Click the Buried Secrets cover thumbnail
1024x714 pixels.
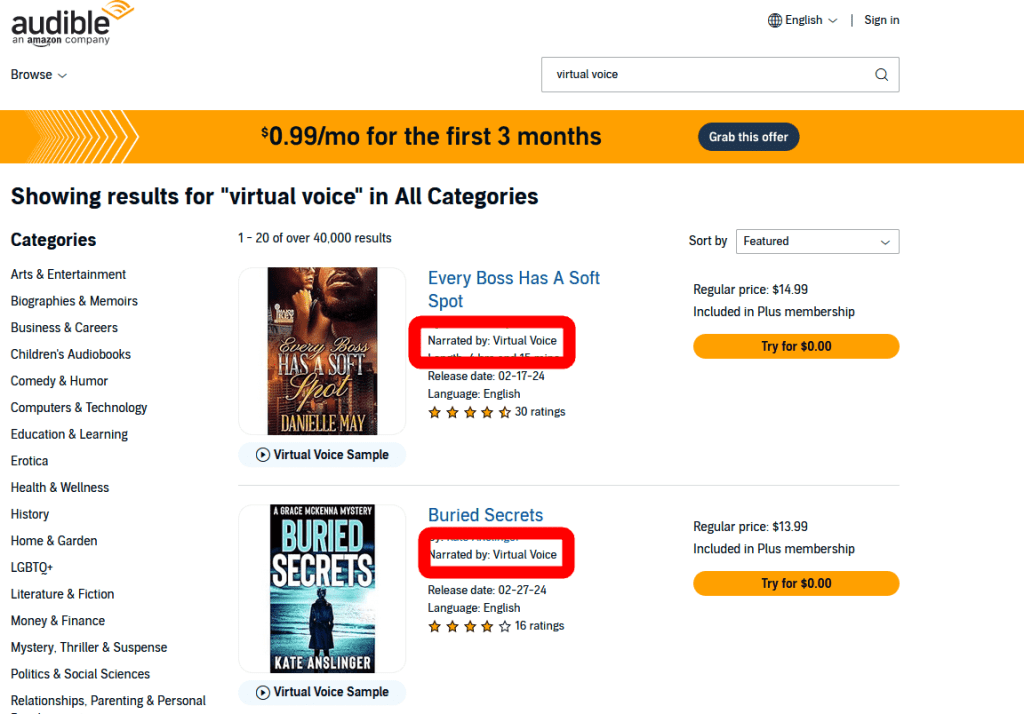pyautogui.click(x=322, y=588)
